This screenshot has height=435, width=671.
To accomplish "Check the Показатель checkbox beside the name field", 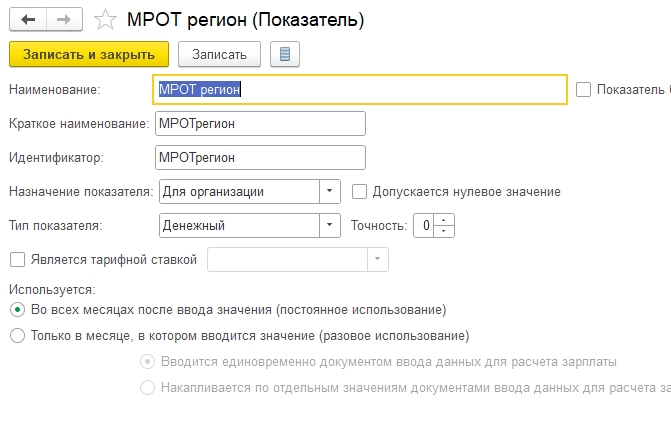I will pyautogui.click(x=584, y=89).
